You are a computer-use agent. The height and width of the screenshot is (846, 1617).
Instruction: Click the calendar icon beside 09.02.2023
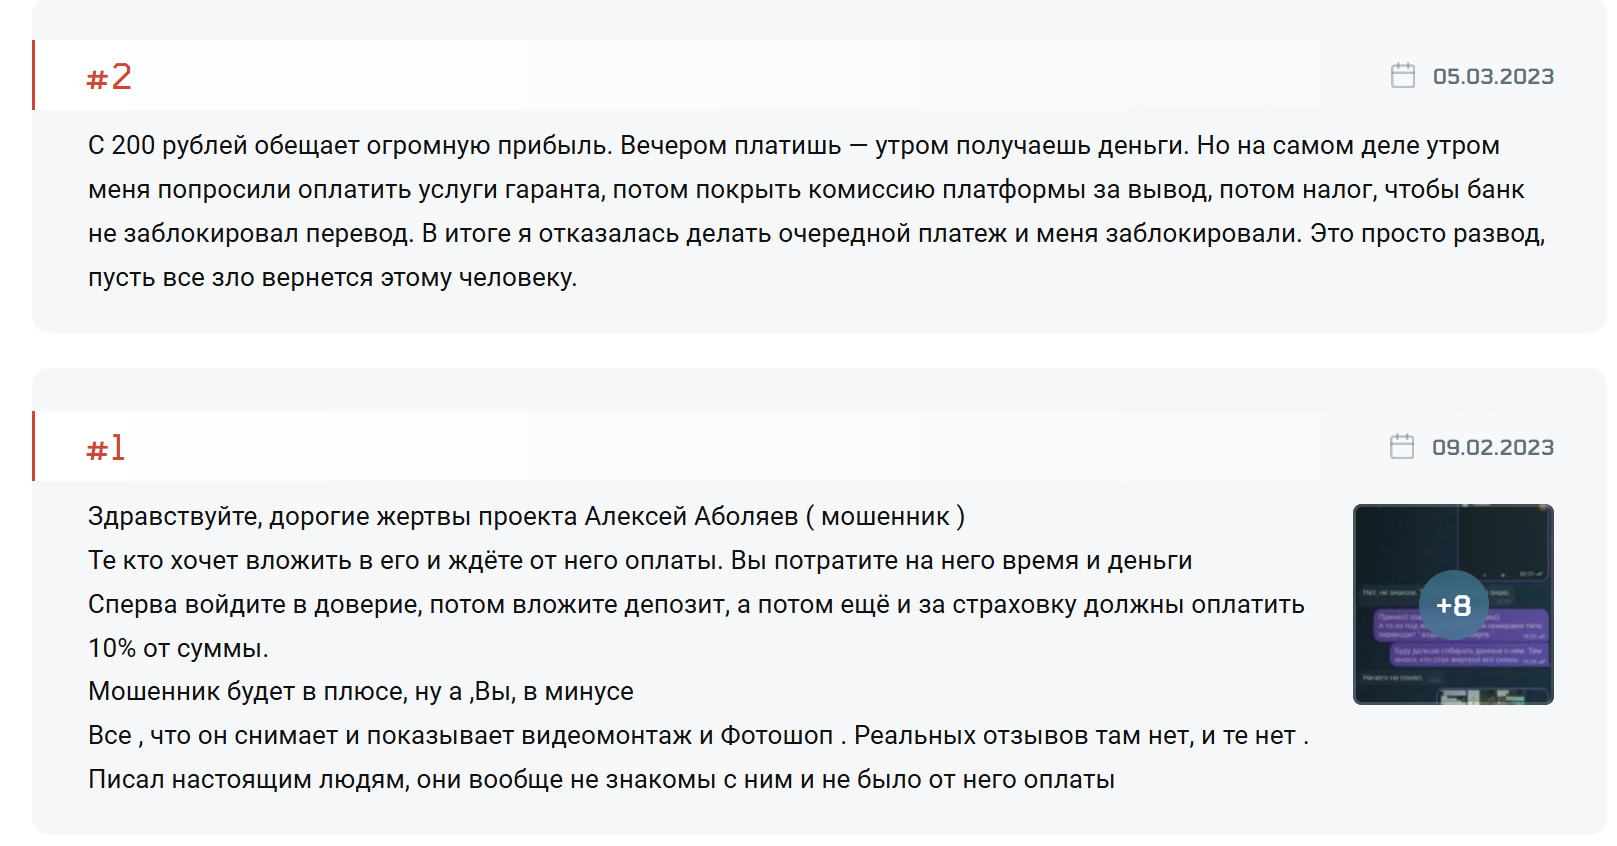[1402, 447]
